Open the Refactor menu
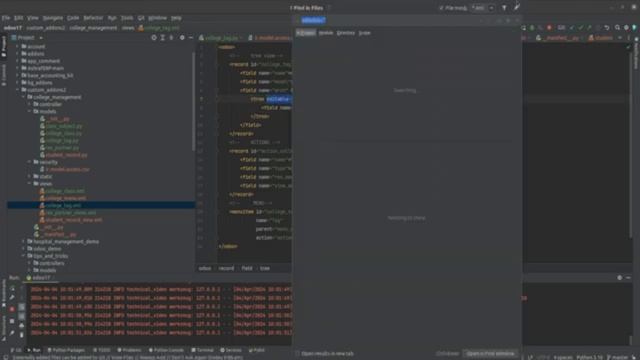640x360 pixels. 93,18
